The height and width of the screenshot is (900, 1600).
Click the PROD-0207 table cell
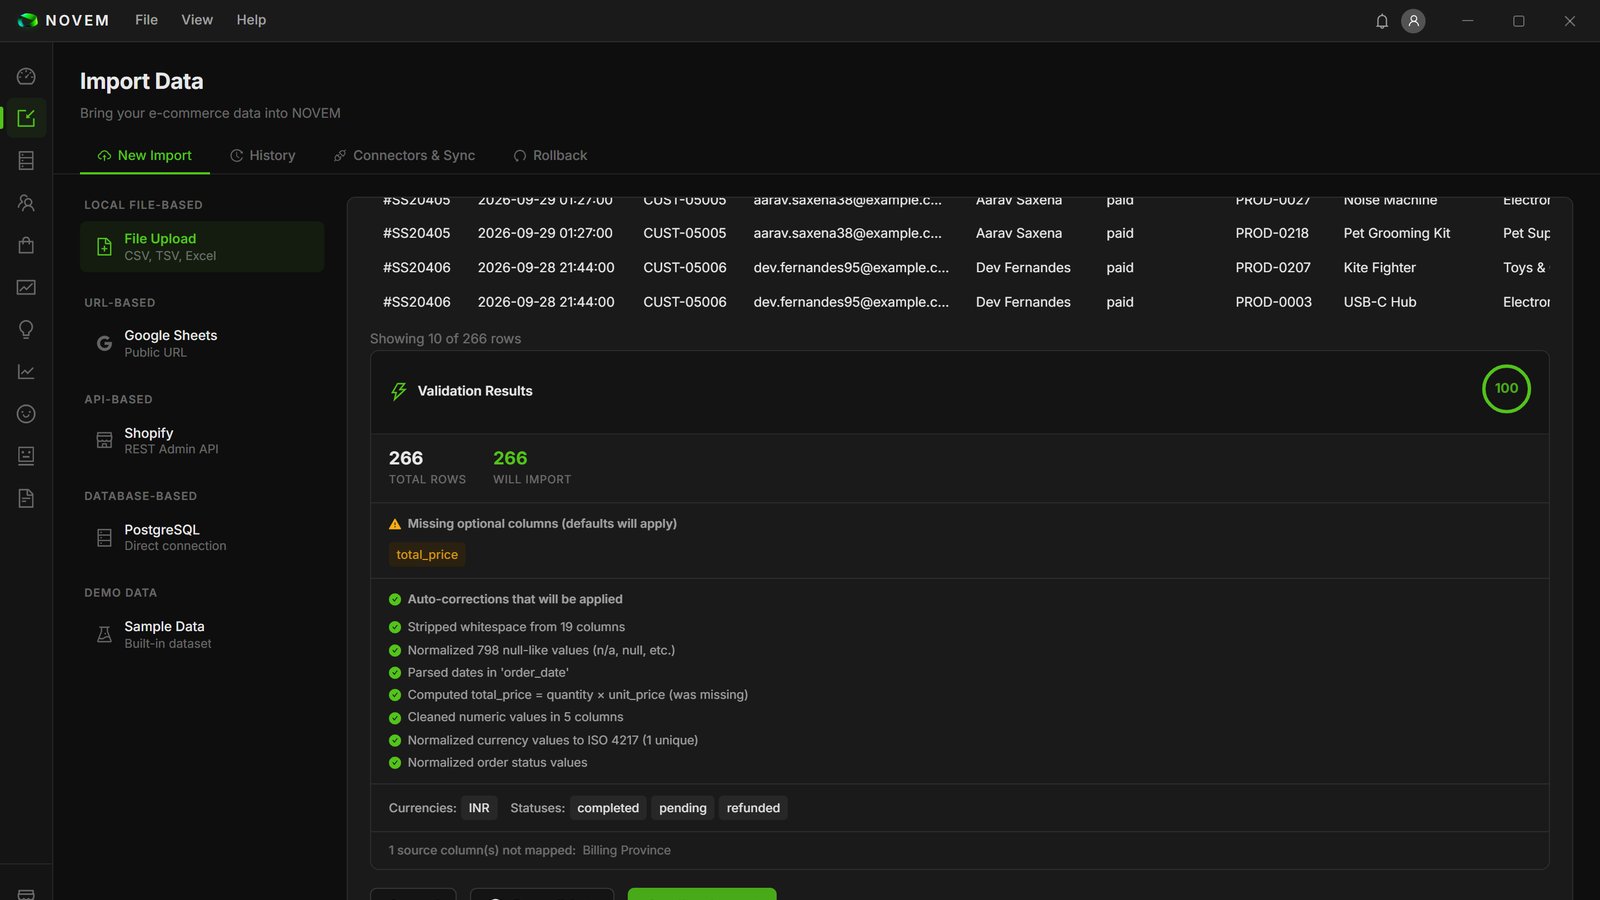tap(1272, 268)
